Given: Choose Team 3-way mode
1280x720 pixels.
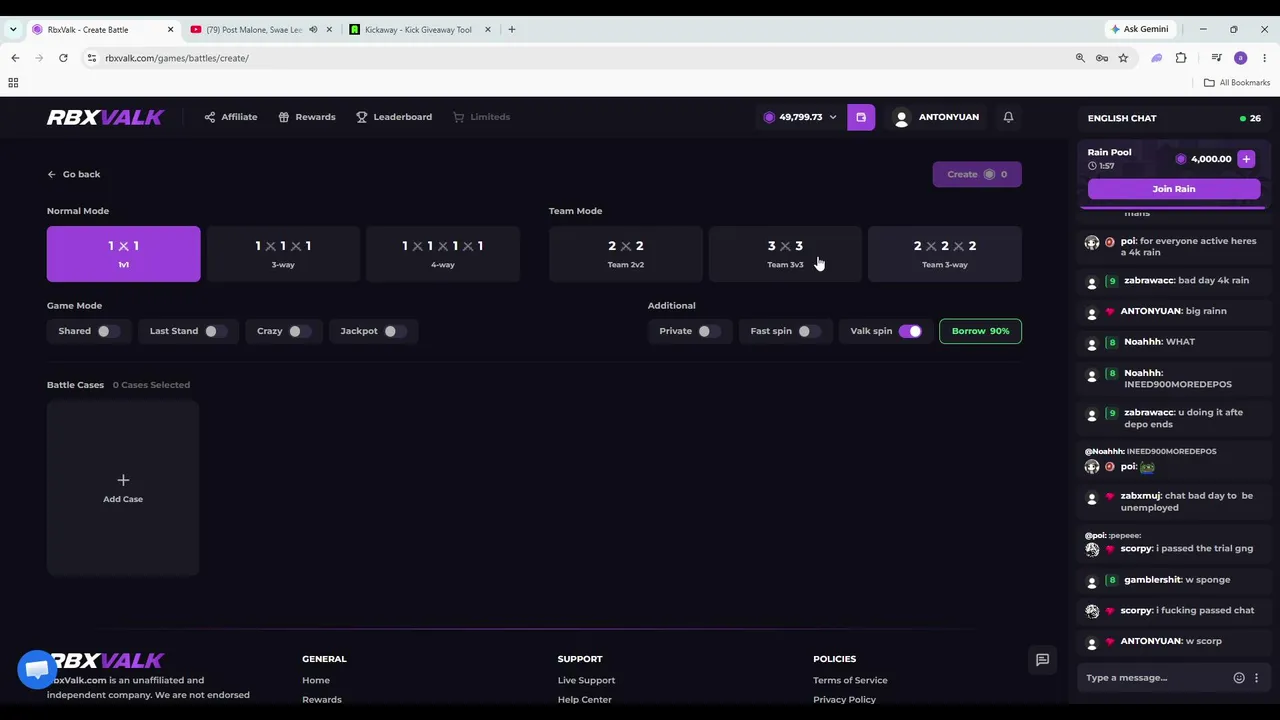Looking at the screenshot, I should coord(945,254).
